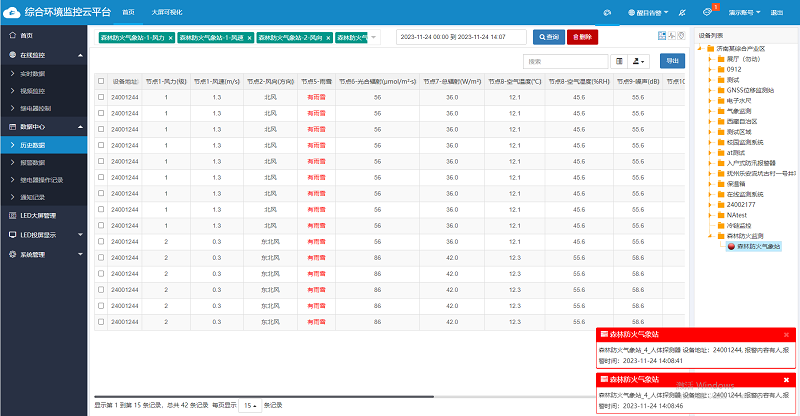
Task: Click the clock view icon beside chart icon
Action: (x=681, y=35)
